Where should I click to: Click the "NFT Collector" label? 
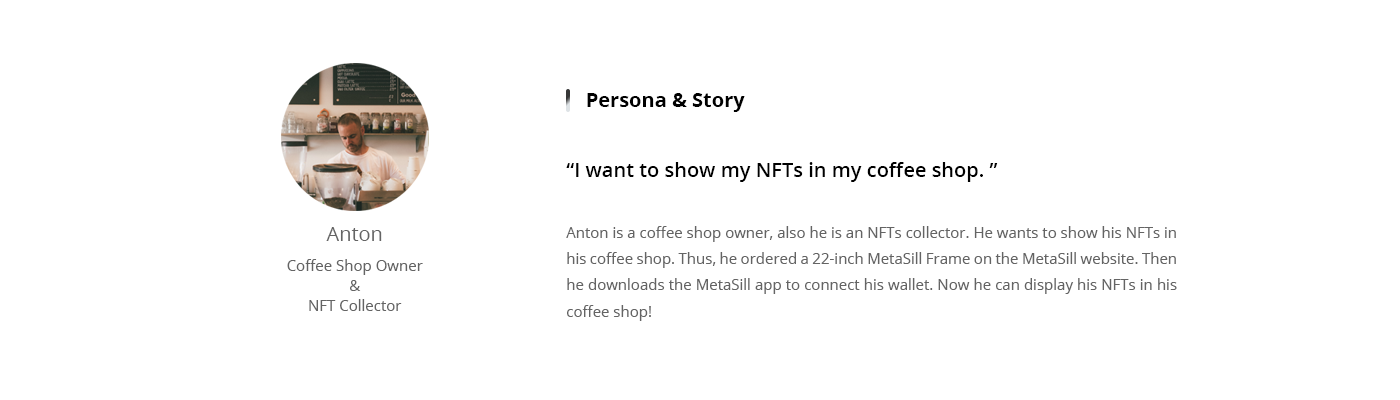click(x=354, y=306)
